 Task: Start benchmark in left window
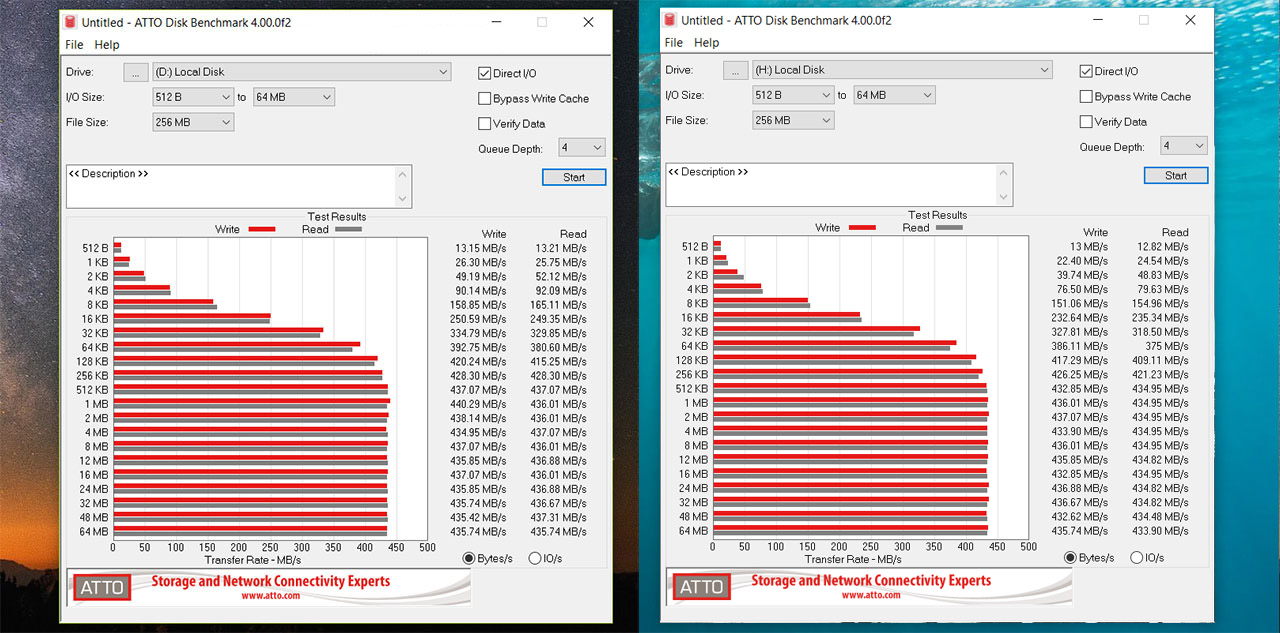click(x=574, y=177)
